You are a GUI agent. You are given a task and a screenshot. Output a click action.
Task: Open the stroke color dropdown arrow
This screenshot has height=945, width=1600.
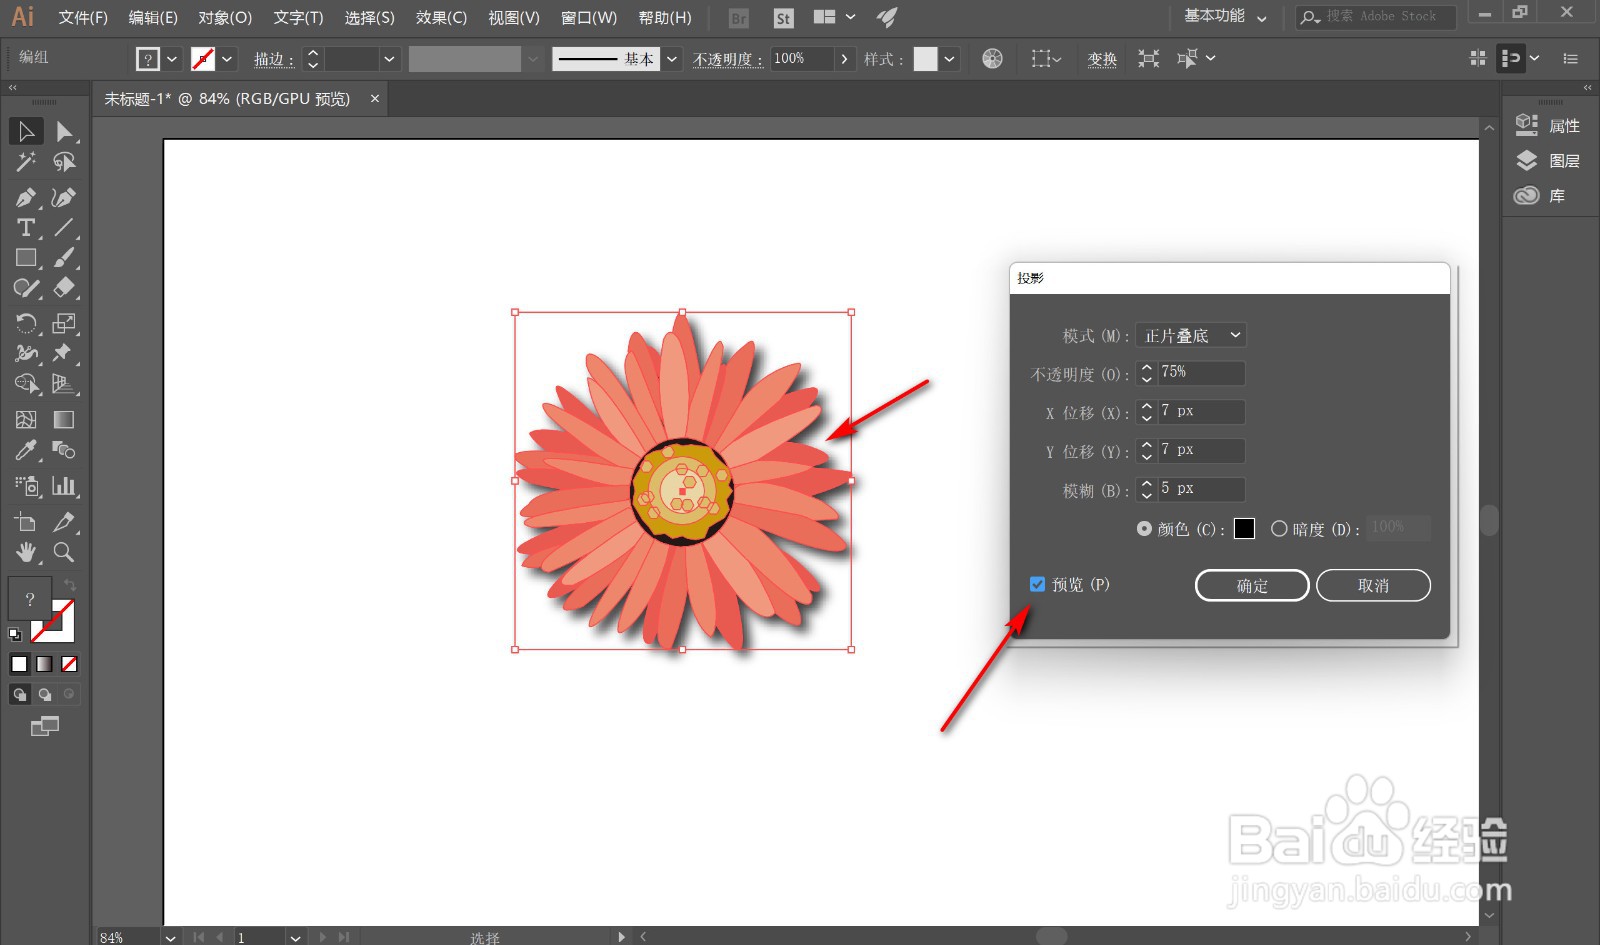tap(227, 59)
